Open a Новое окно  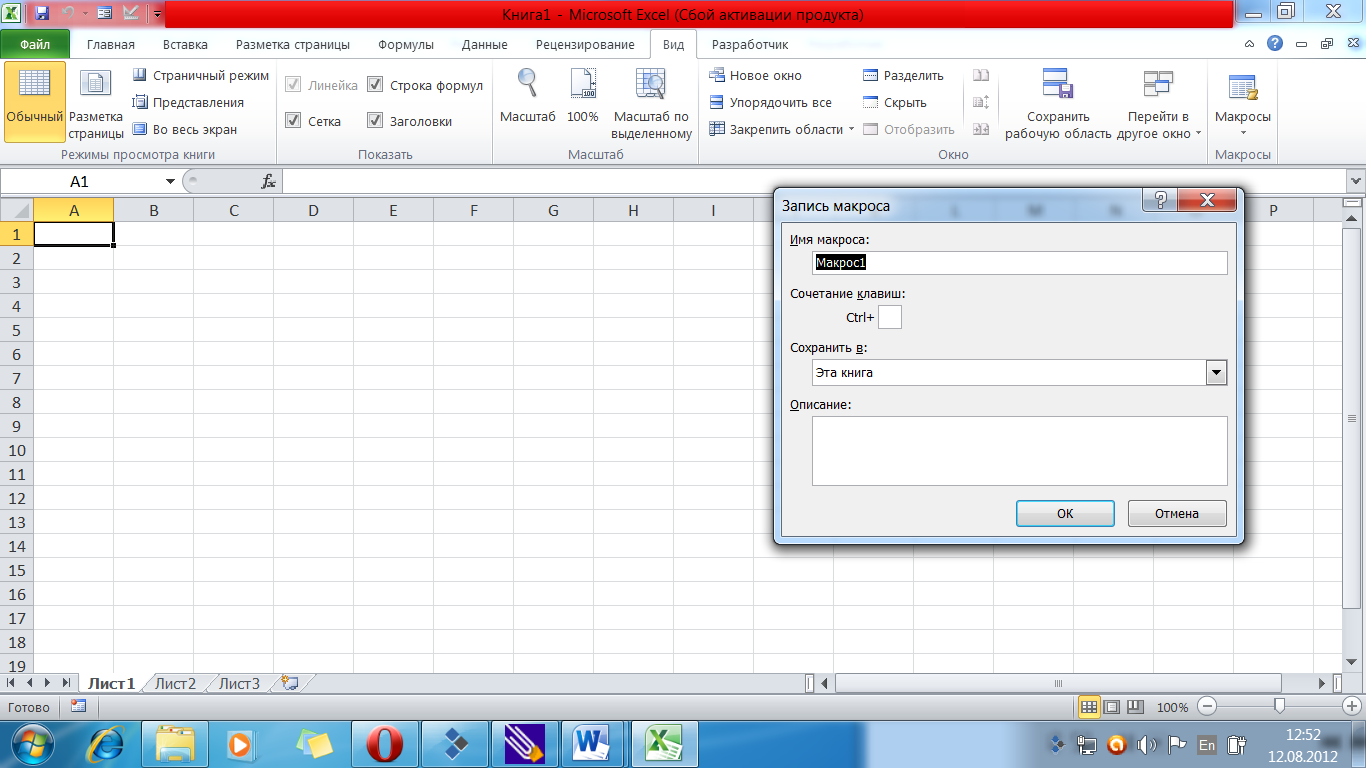(x=755, y=76)
